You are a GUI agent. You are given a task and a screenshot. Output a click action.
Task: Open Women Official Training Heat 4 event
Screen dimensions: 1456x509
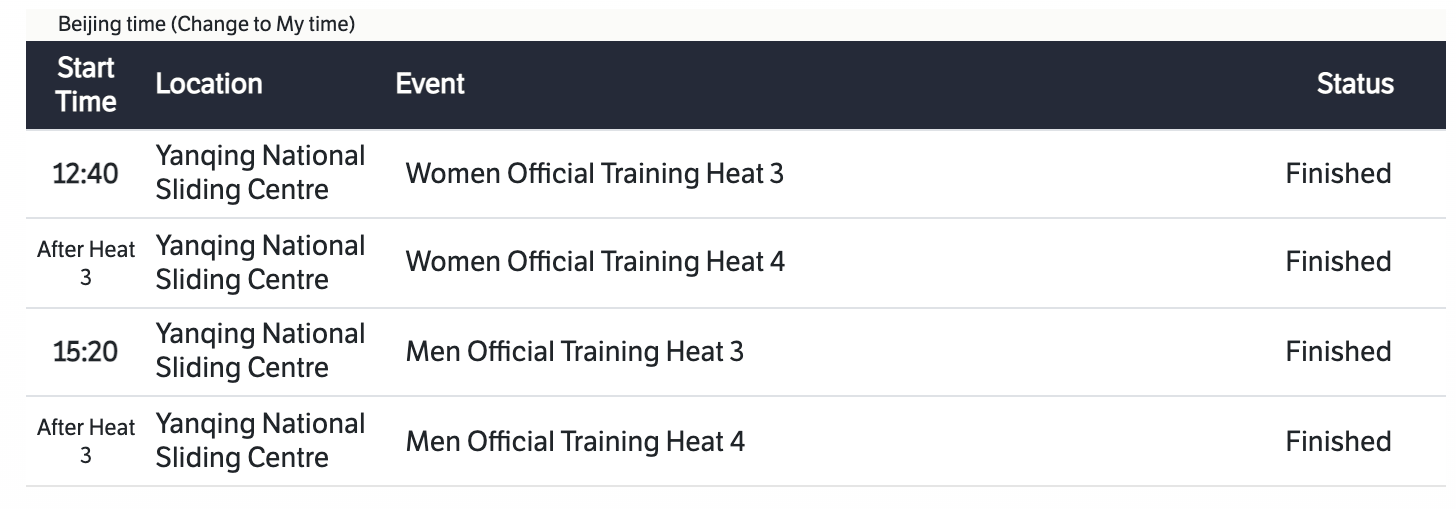[x=595, y=262]
